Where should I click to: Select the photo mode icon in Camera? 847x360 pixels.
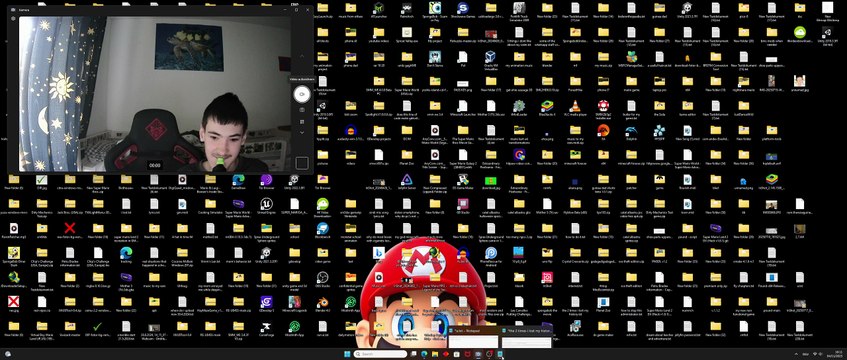tap(301, 110)
